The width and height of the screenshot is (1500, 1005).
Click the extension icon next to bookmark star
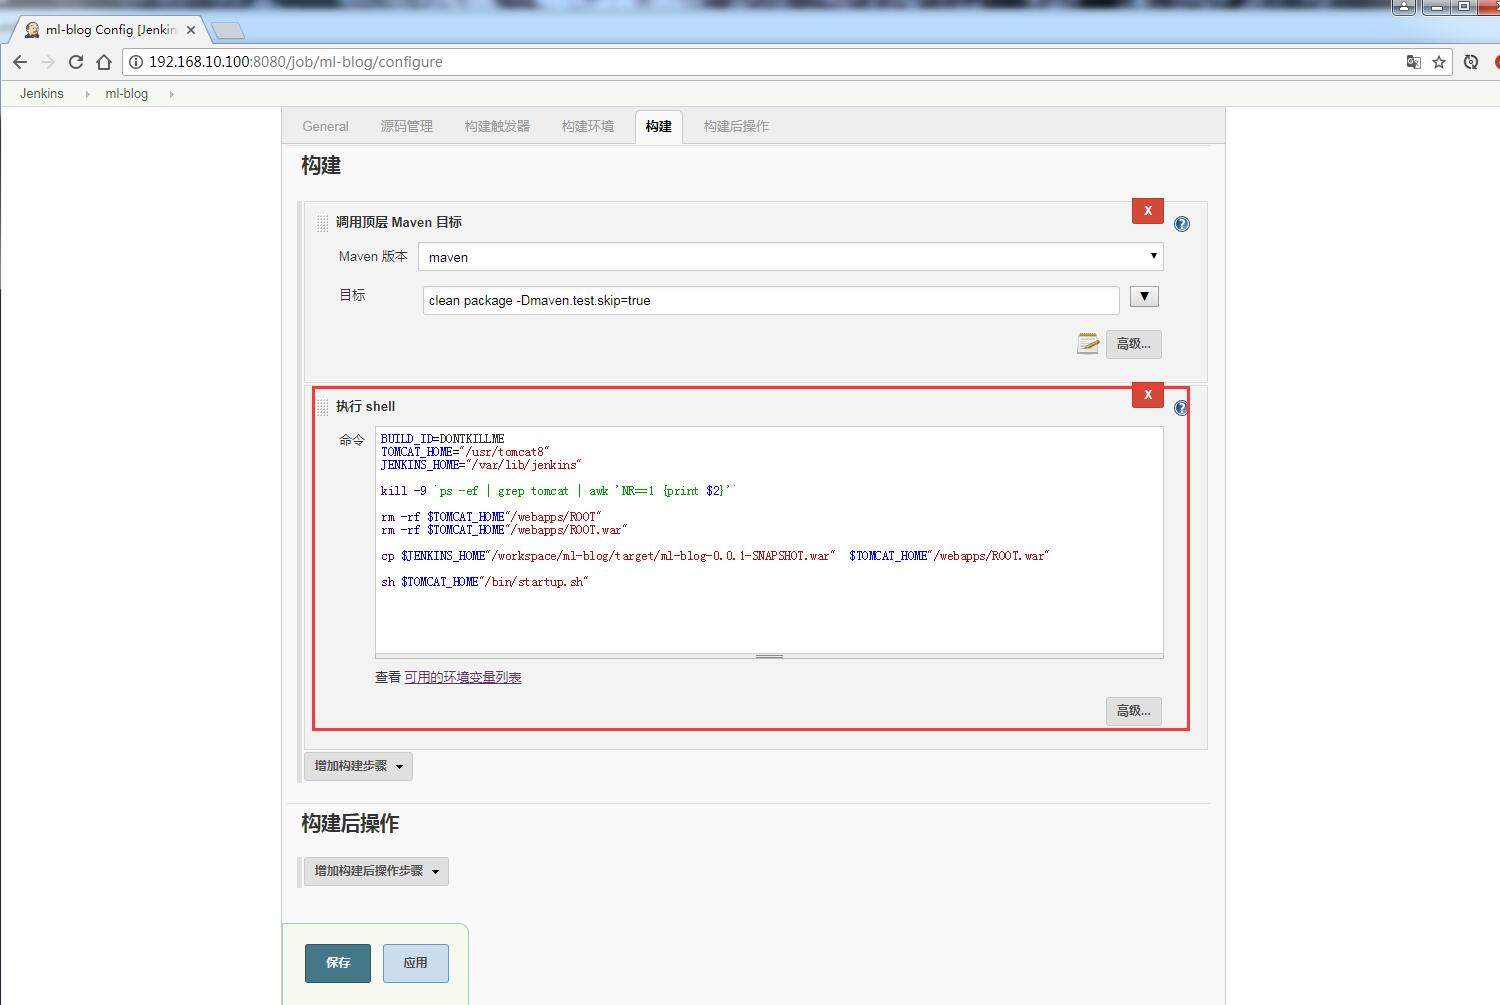1470,62
